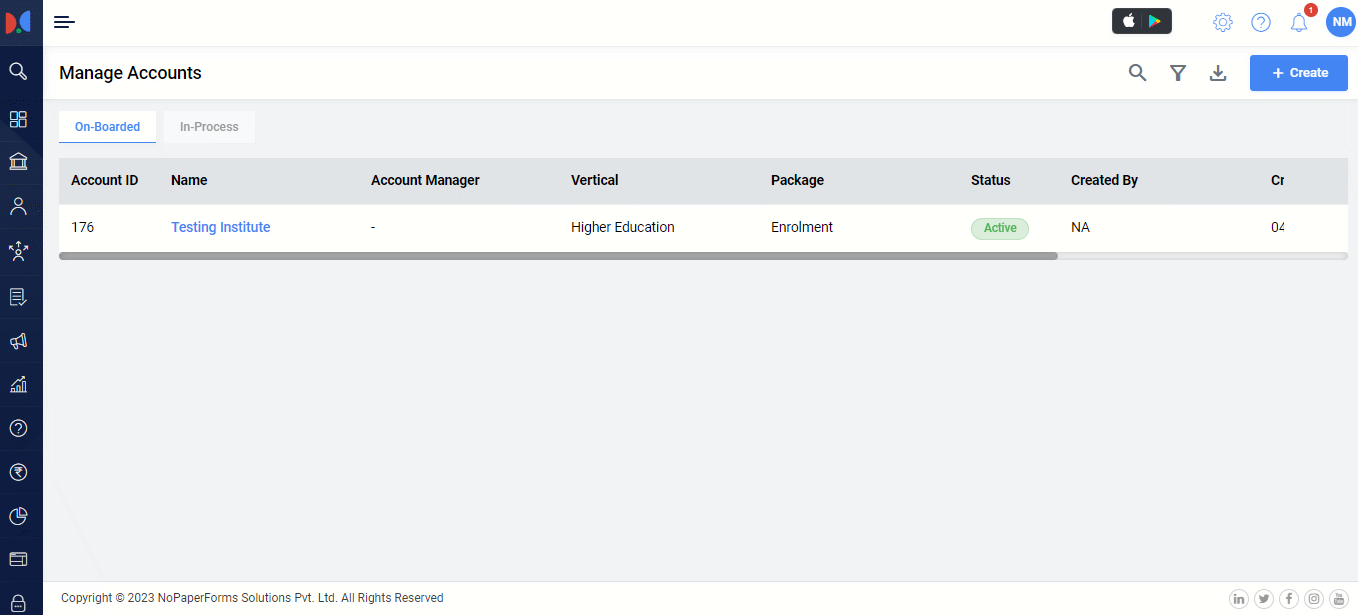Click the Enrolment package cell
Image resolution: width=1358 pixels, height=615 pixels.
(x=802, y=227)
